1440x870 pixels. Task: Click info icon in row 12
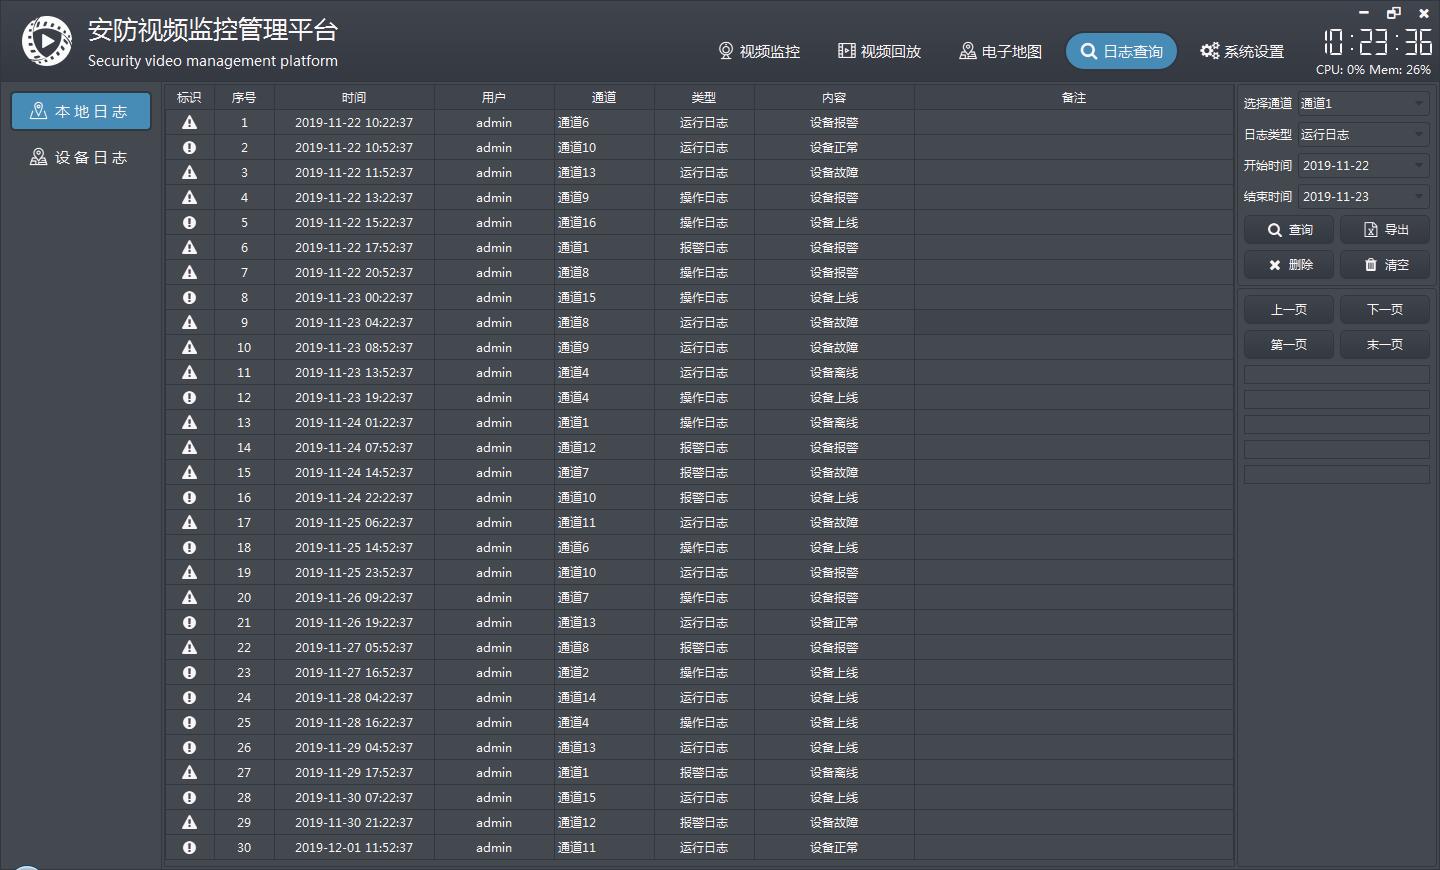tap(189, 397)
